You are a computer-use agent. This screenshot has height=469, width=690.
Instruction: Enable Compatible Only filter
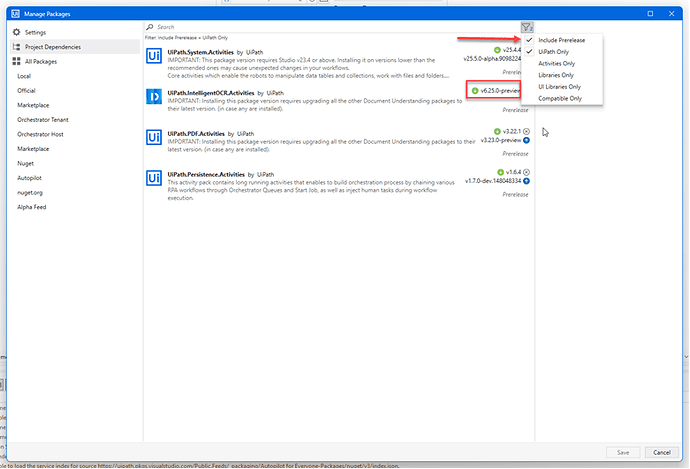click(x=562, y=99)
